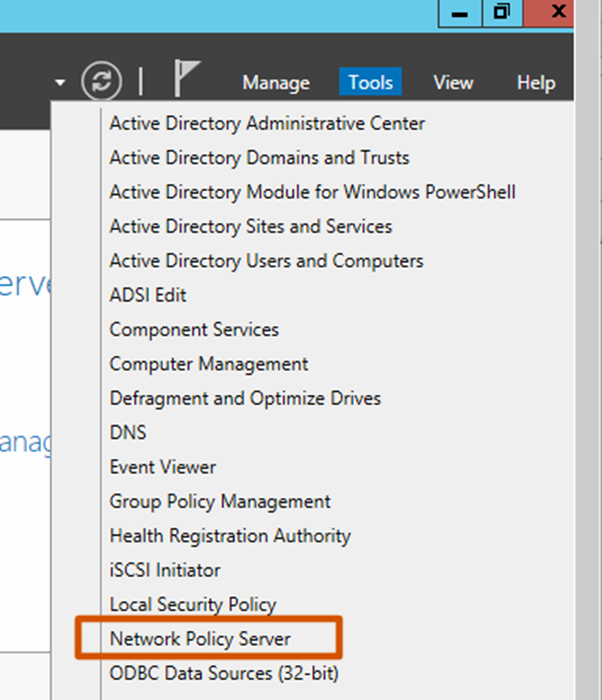Select the DNS entry
The width and height of the screenshot is (602, 700).
click(x=128, y=433)
